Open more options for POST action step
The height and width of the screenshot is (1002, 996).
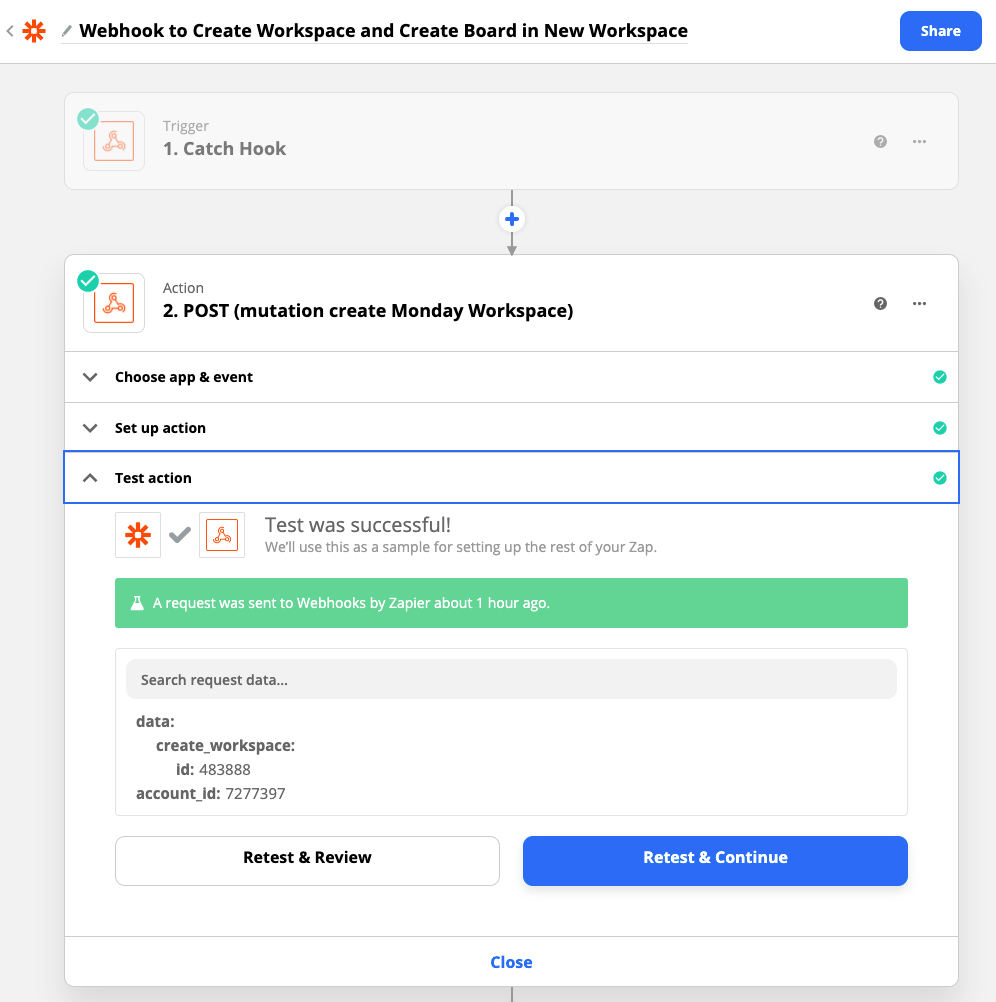pyautogui.click(x=919, y=304)
